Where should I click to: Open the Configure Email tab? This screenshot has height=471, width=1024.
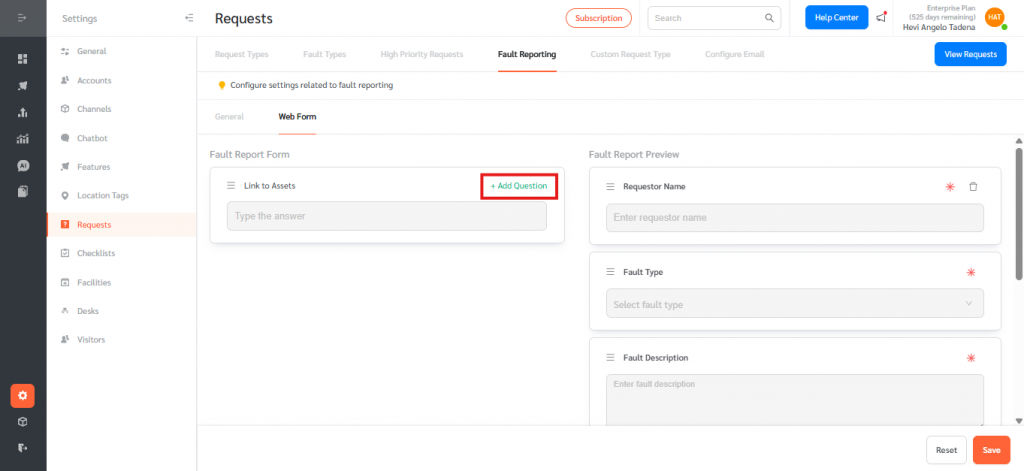pos(734,53)
